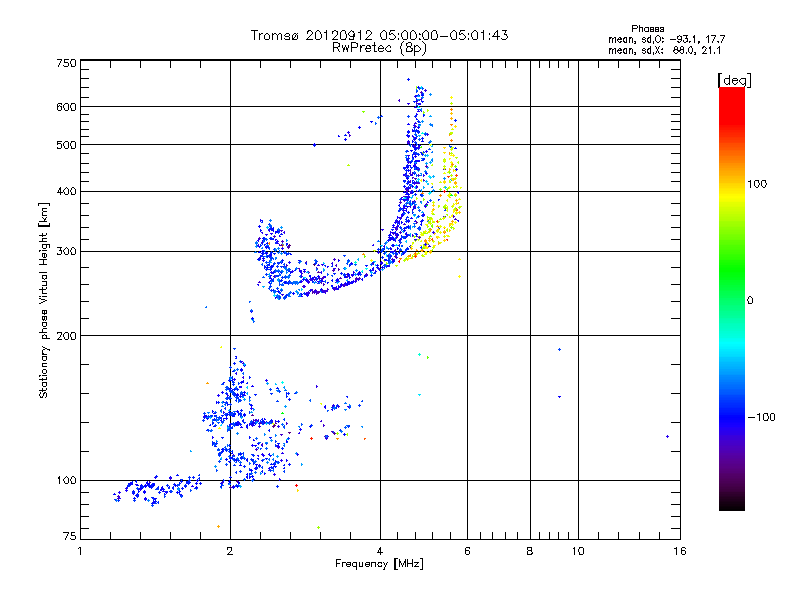The width and height of the screenshot is (800, 600).
Task: Click the blue E-layer trace near 100 km
Action: pos(157,489)
